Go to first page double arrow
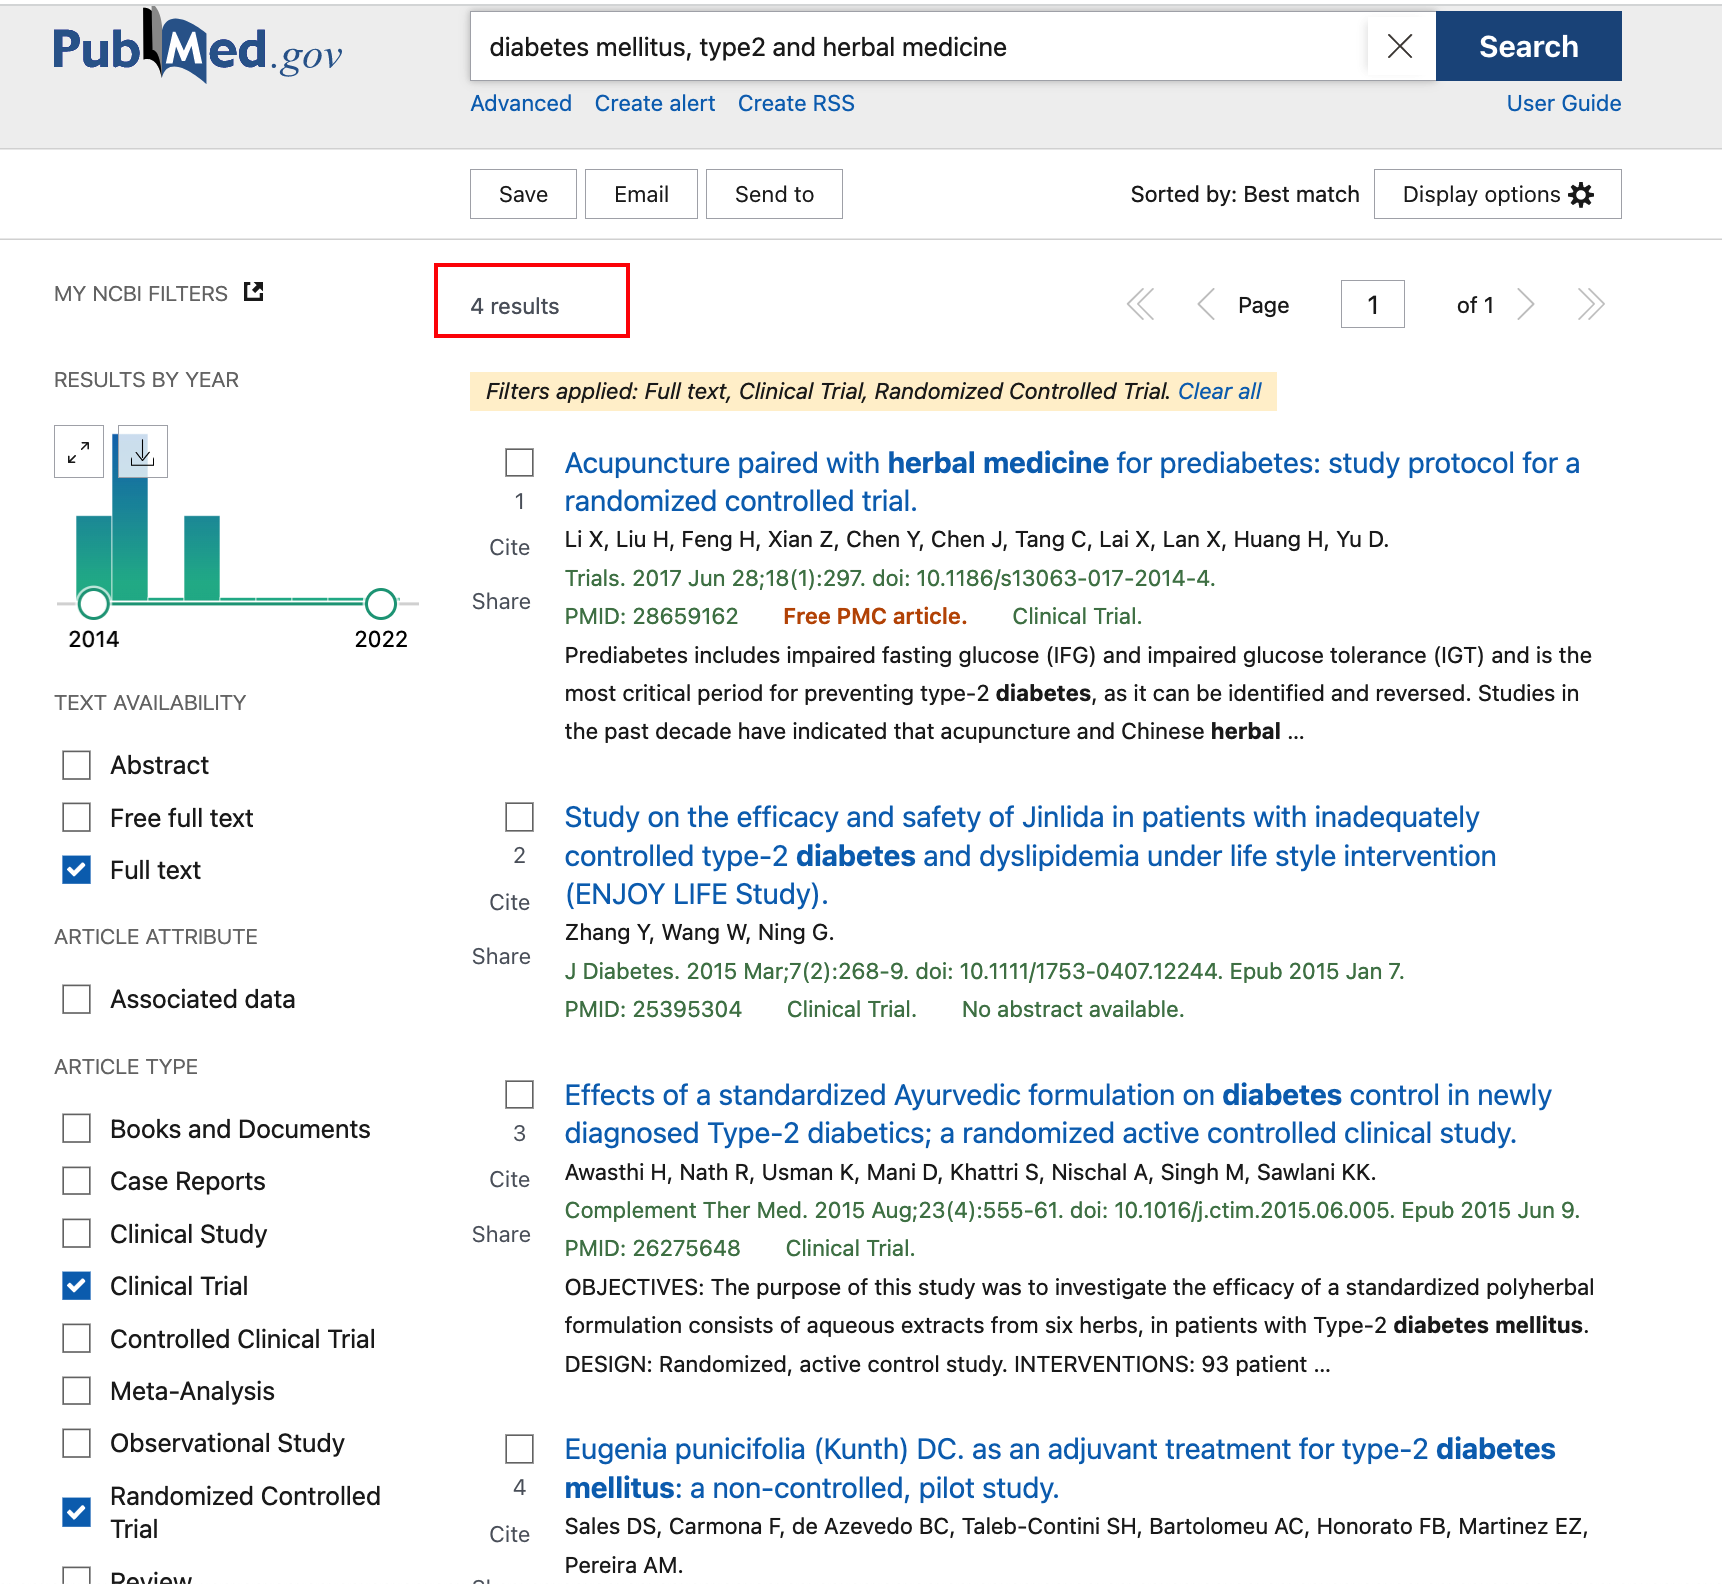This screenshot has width=1722, height=1584. tap(1140, 304)
